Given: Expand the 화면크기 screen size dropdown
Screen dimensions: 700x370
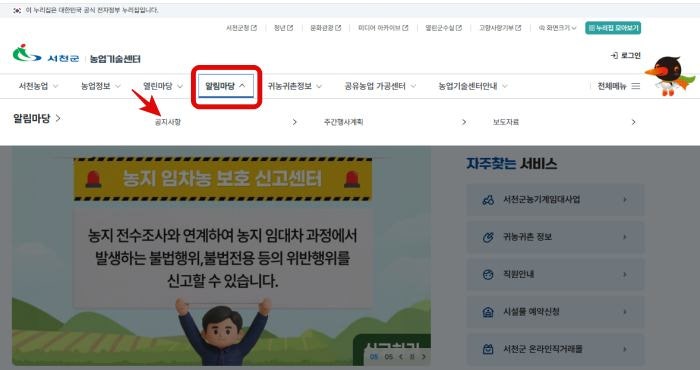Looking at the screenshot, I should tap(558, 28).
